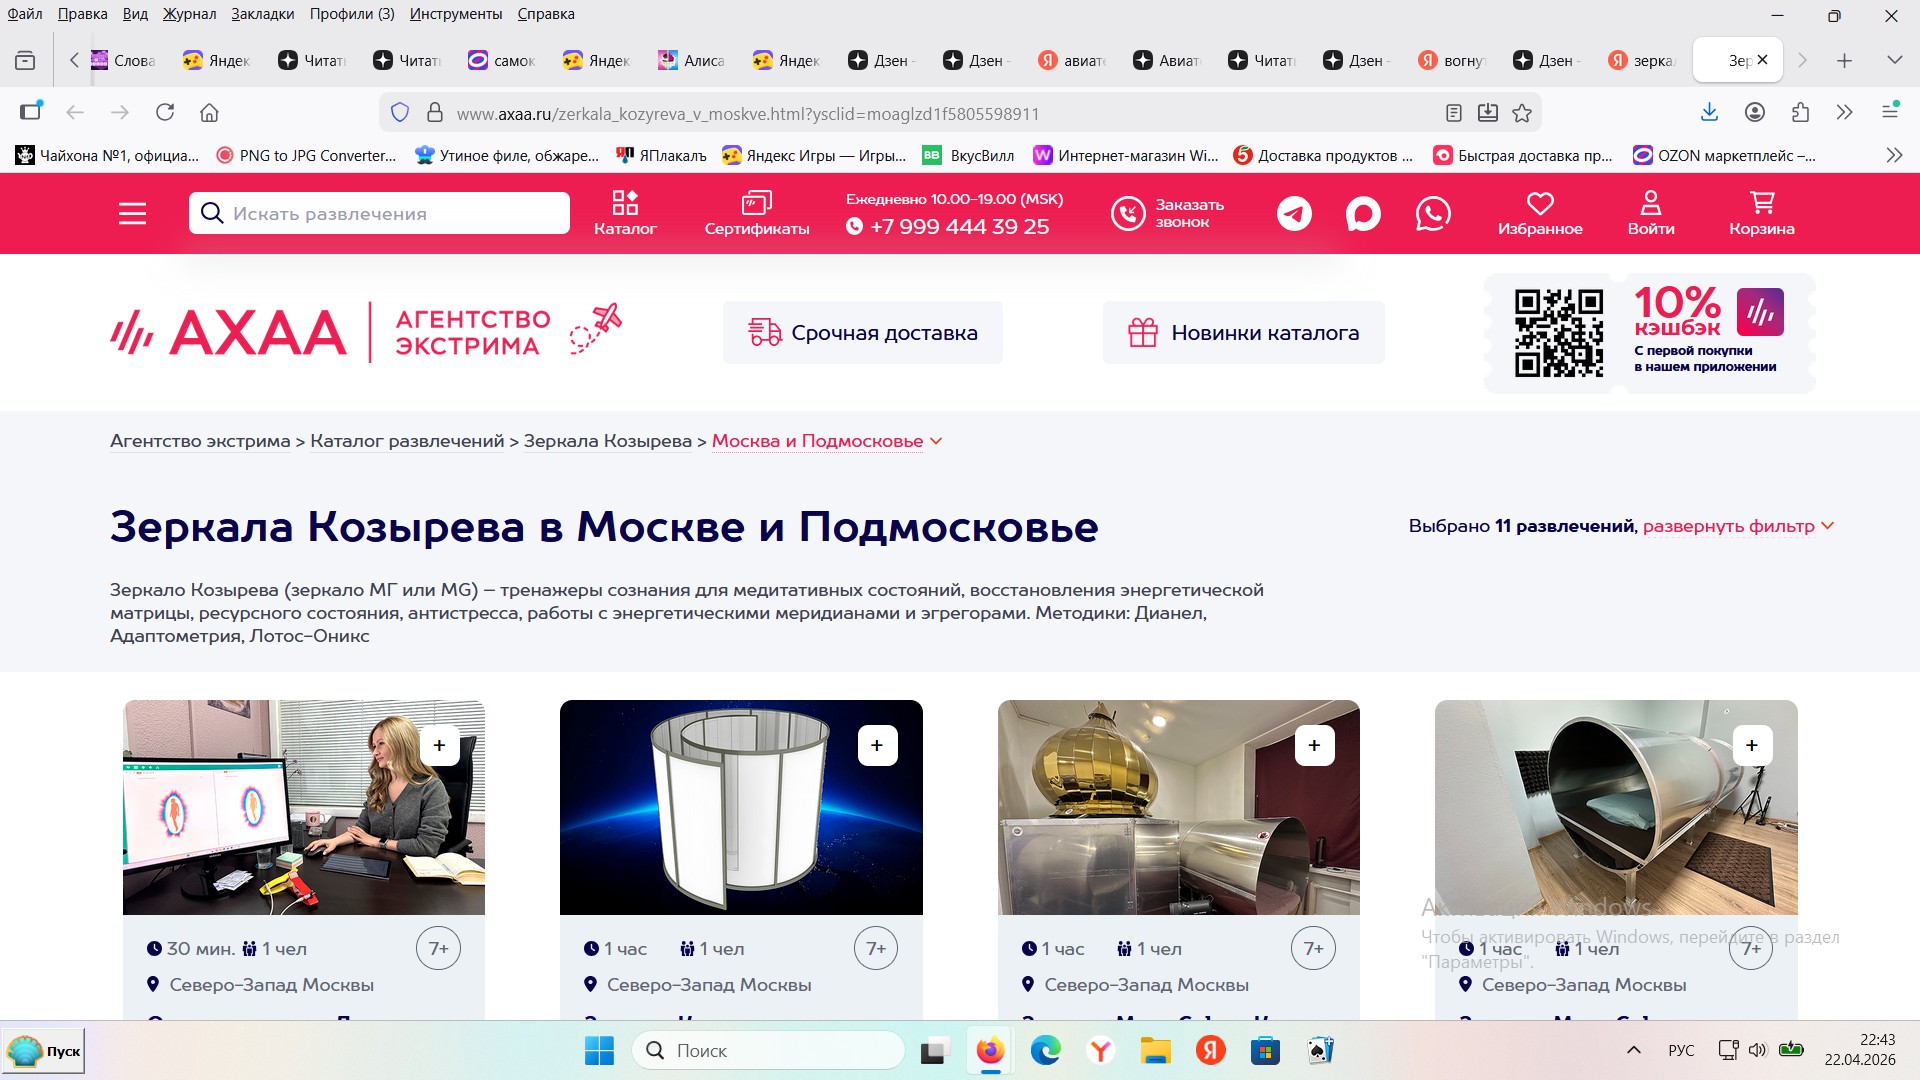Open the hamburger menu on AXAA header
1920x1080 pixels.
tap(132, 213)
